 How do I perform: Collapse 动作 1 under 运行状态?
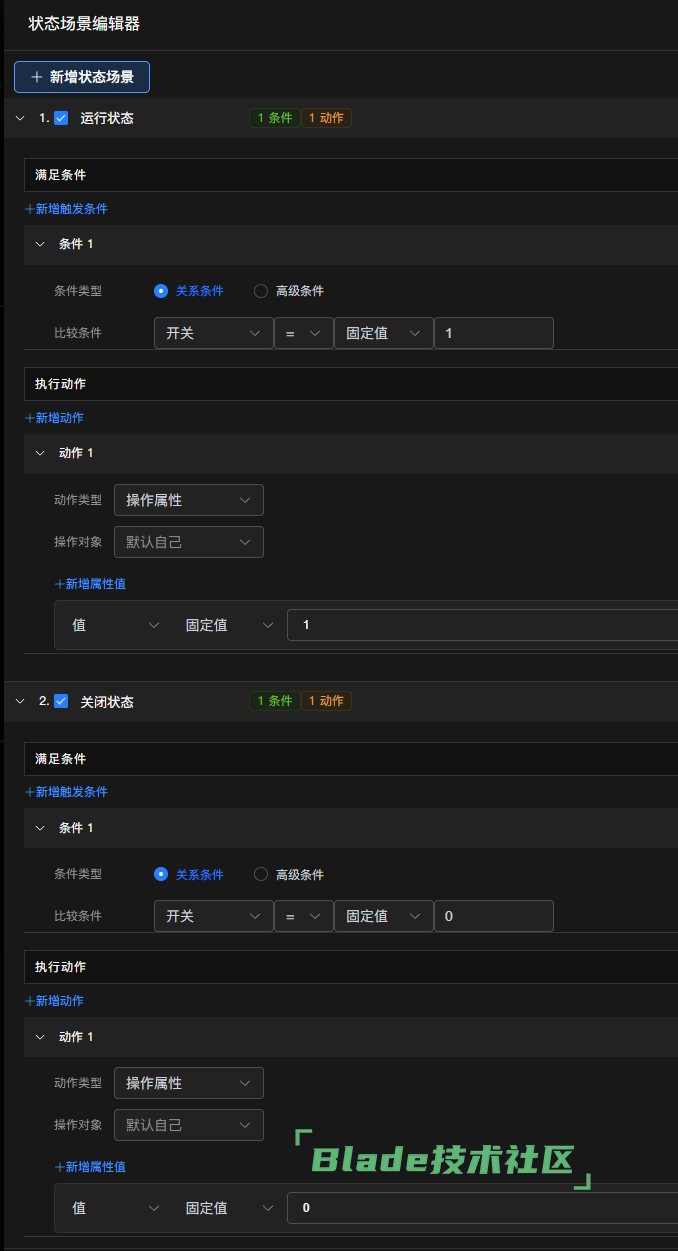[40, 453]
